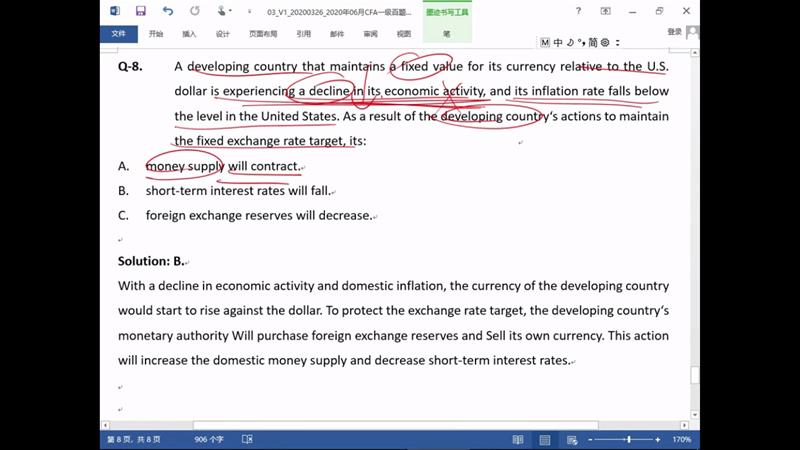The image size is (800, 450).
Task: Click the Undo arrow icon
Action: (167, 11)
